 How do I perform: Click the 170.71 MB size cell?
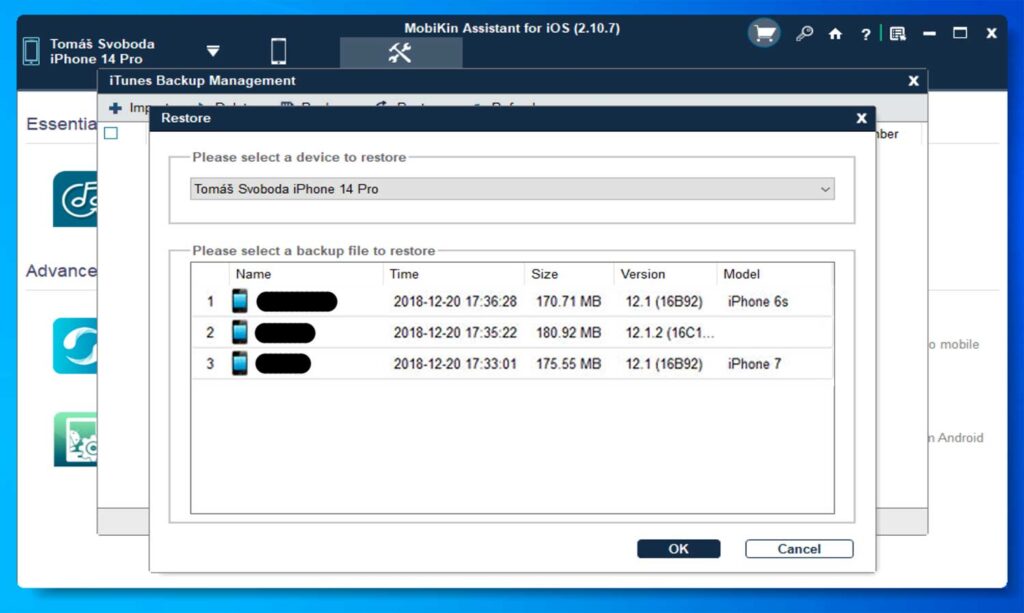tap(568, 302)
